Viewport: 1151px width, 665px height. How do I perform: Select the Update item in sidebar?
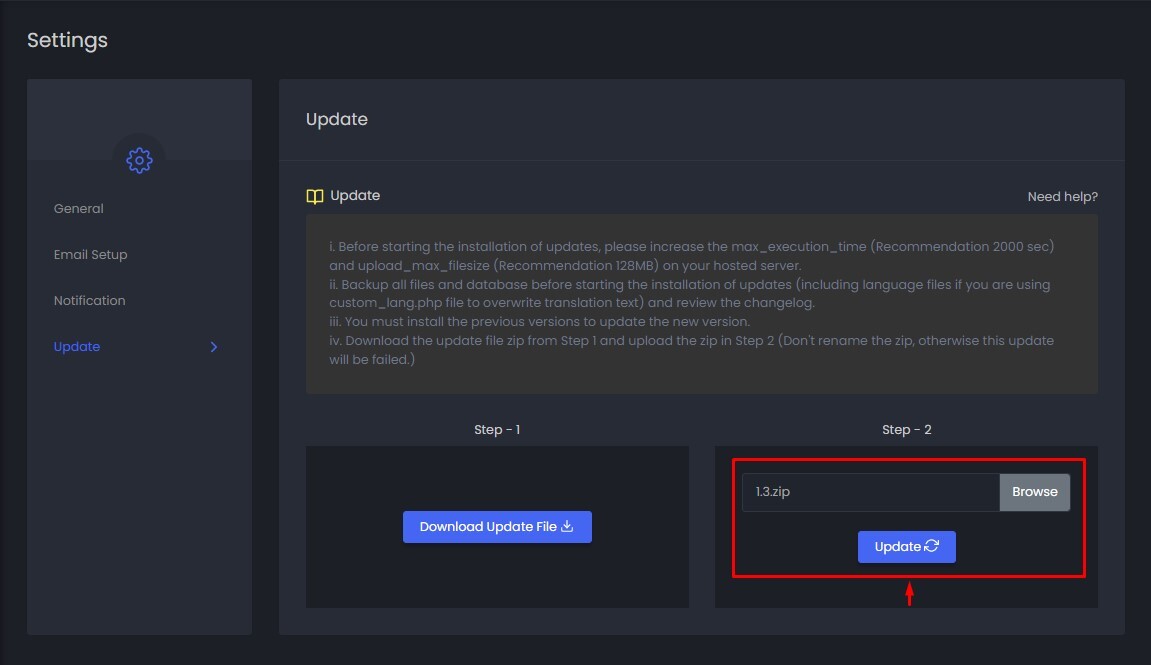click(x=77, y=347)
